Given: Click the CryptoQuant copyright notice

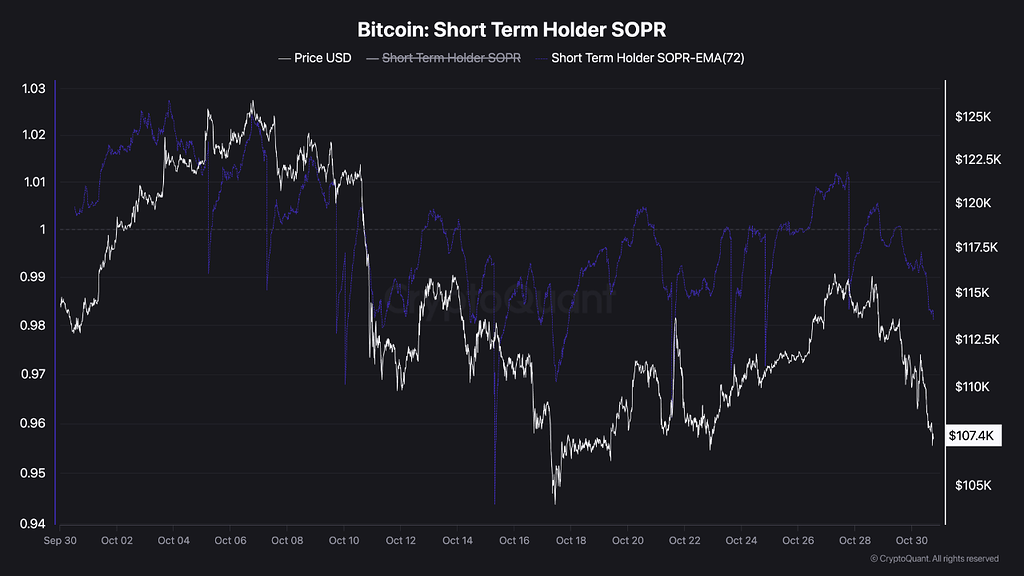Looking at the screenshot, I should pyautogui.click(x=934, y=559).
